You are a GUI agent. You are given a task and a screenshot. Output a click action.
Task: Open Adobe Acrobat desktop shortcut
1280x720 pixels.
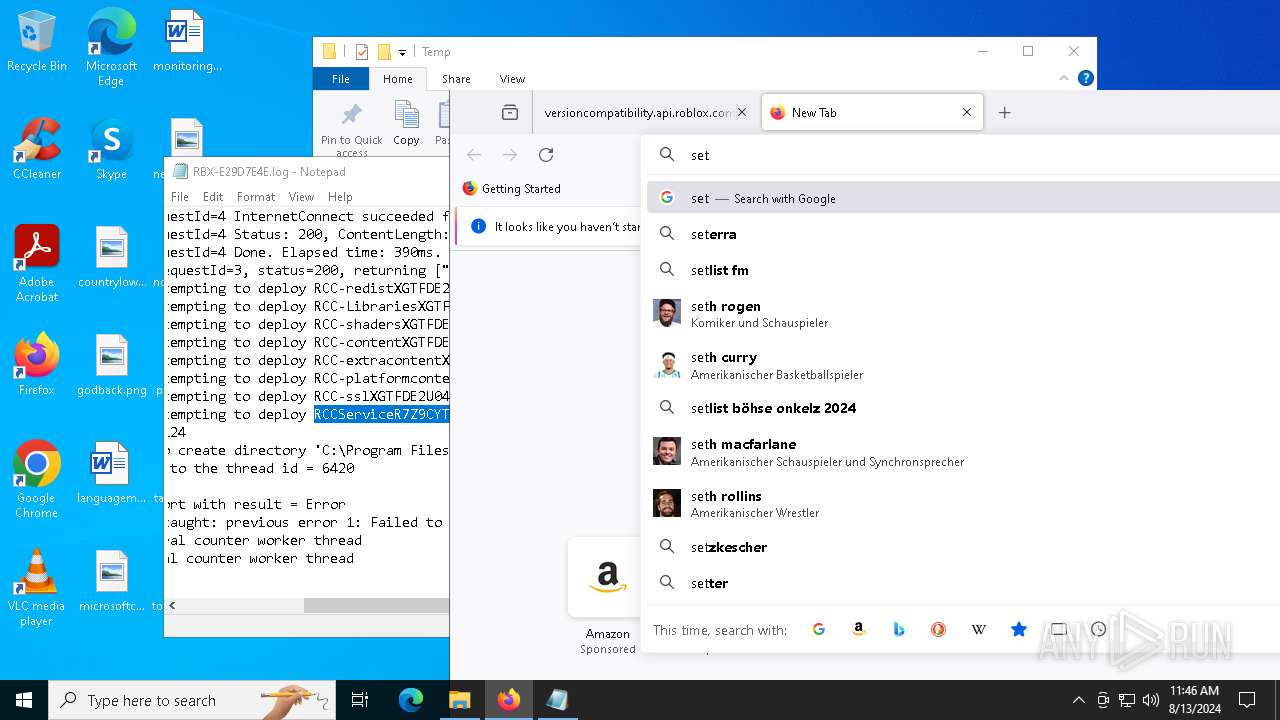[37, 264]
